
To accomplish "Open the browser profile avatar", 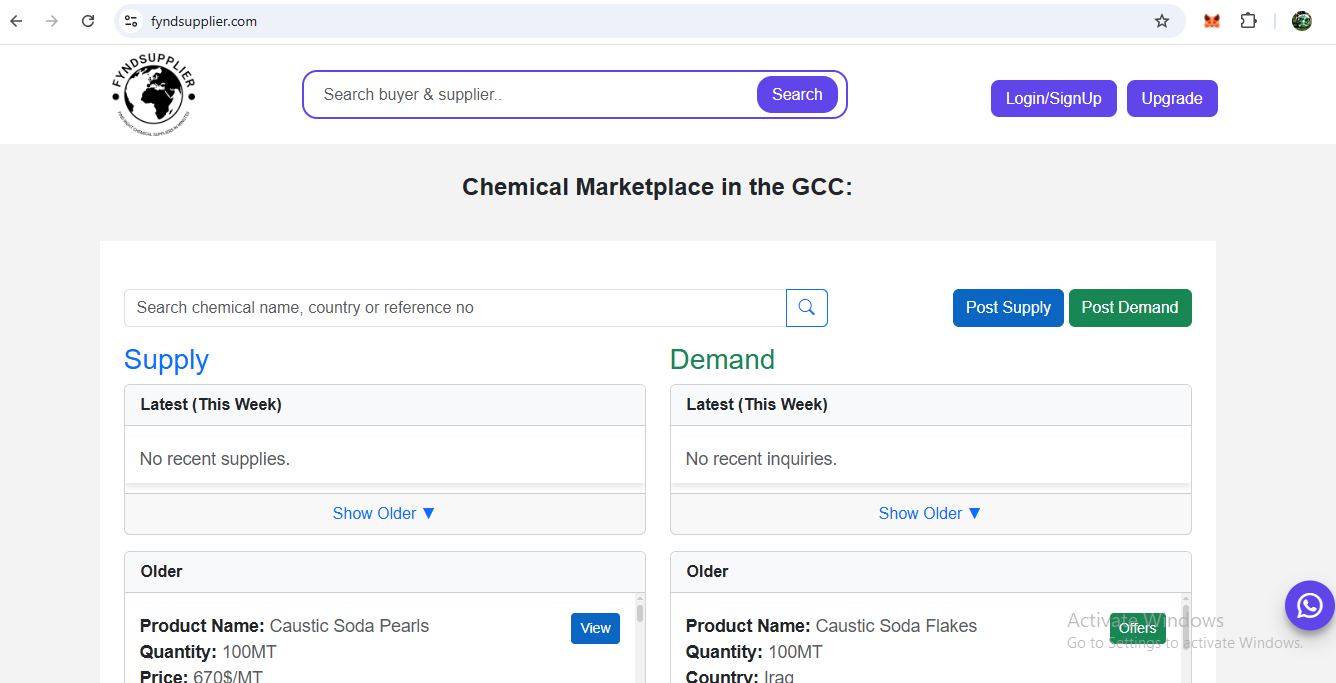I will (x=1301, y=21).
